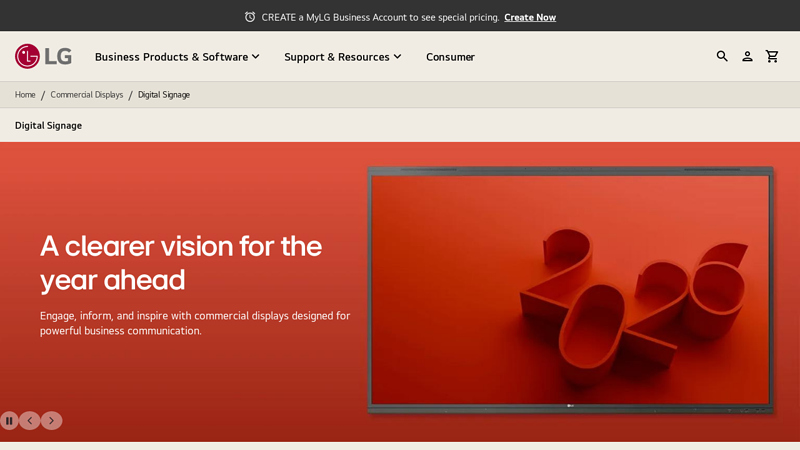The image size is (800, 450).
Task: Go to Commercial Displays breadcrumb
Action: point(87,95)
